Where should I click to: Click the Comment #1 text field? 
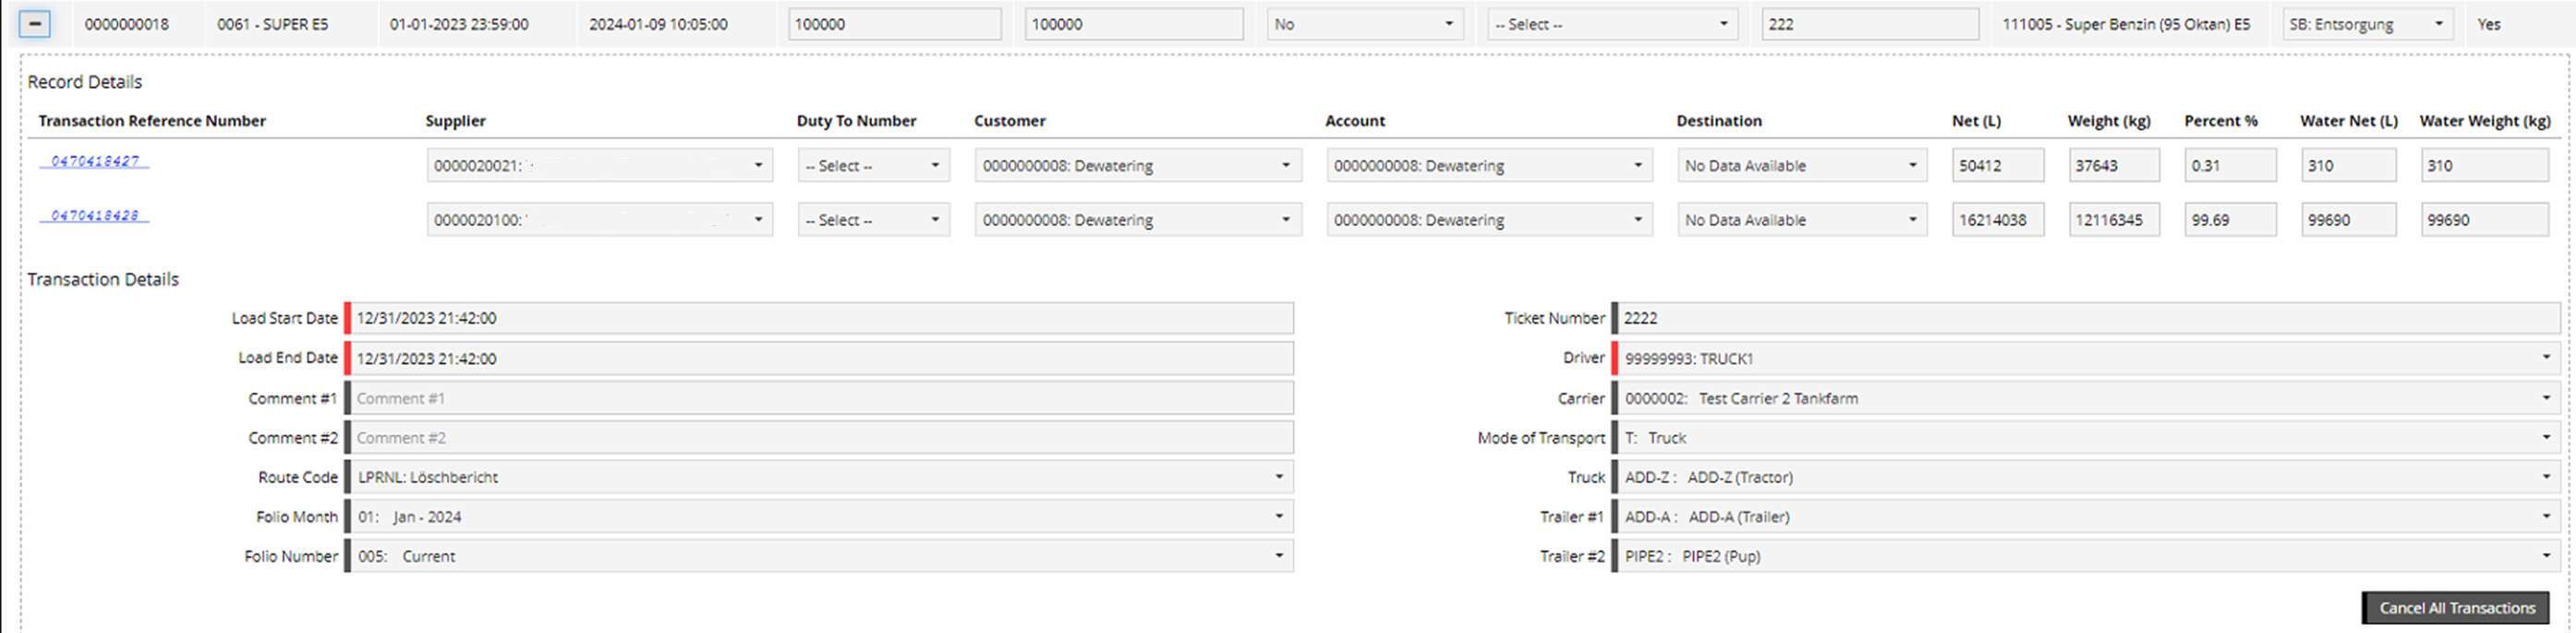click(819, 398)
